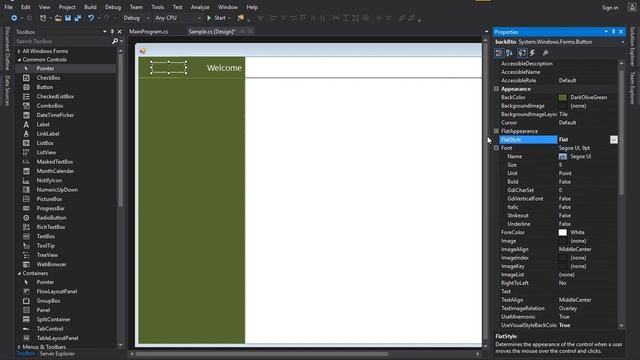The height and width of the screenshot is (360, 640).
Task: Open the backBtn object selector dropdown
Action: click(x=623, y=42)
